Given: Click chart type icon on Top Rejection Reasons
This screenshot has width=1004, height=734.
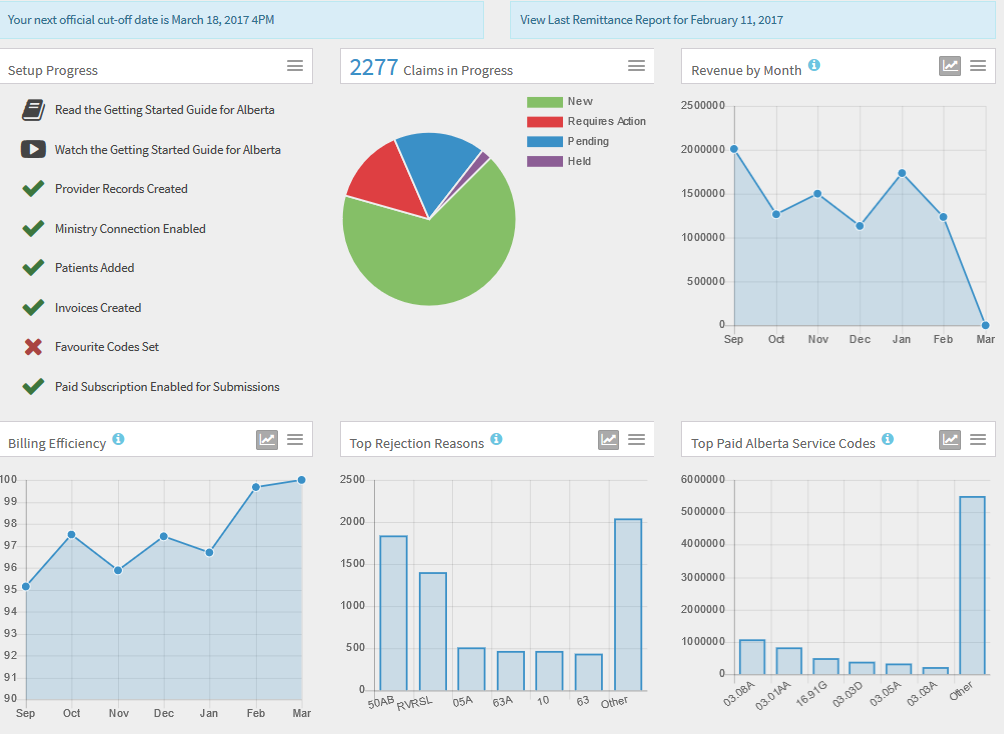Looking at the screenshot, I should coord(608,439).
